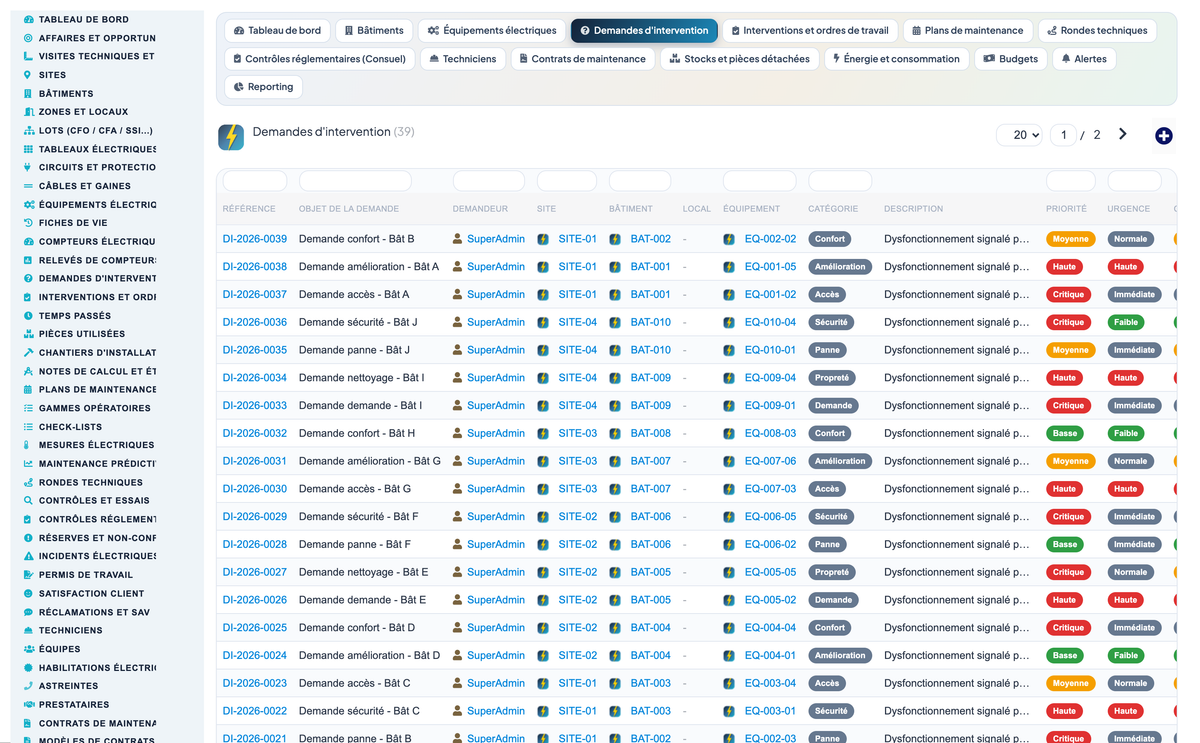Open Check-lists sidebar icon

(x=28, y=426)
